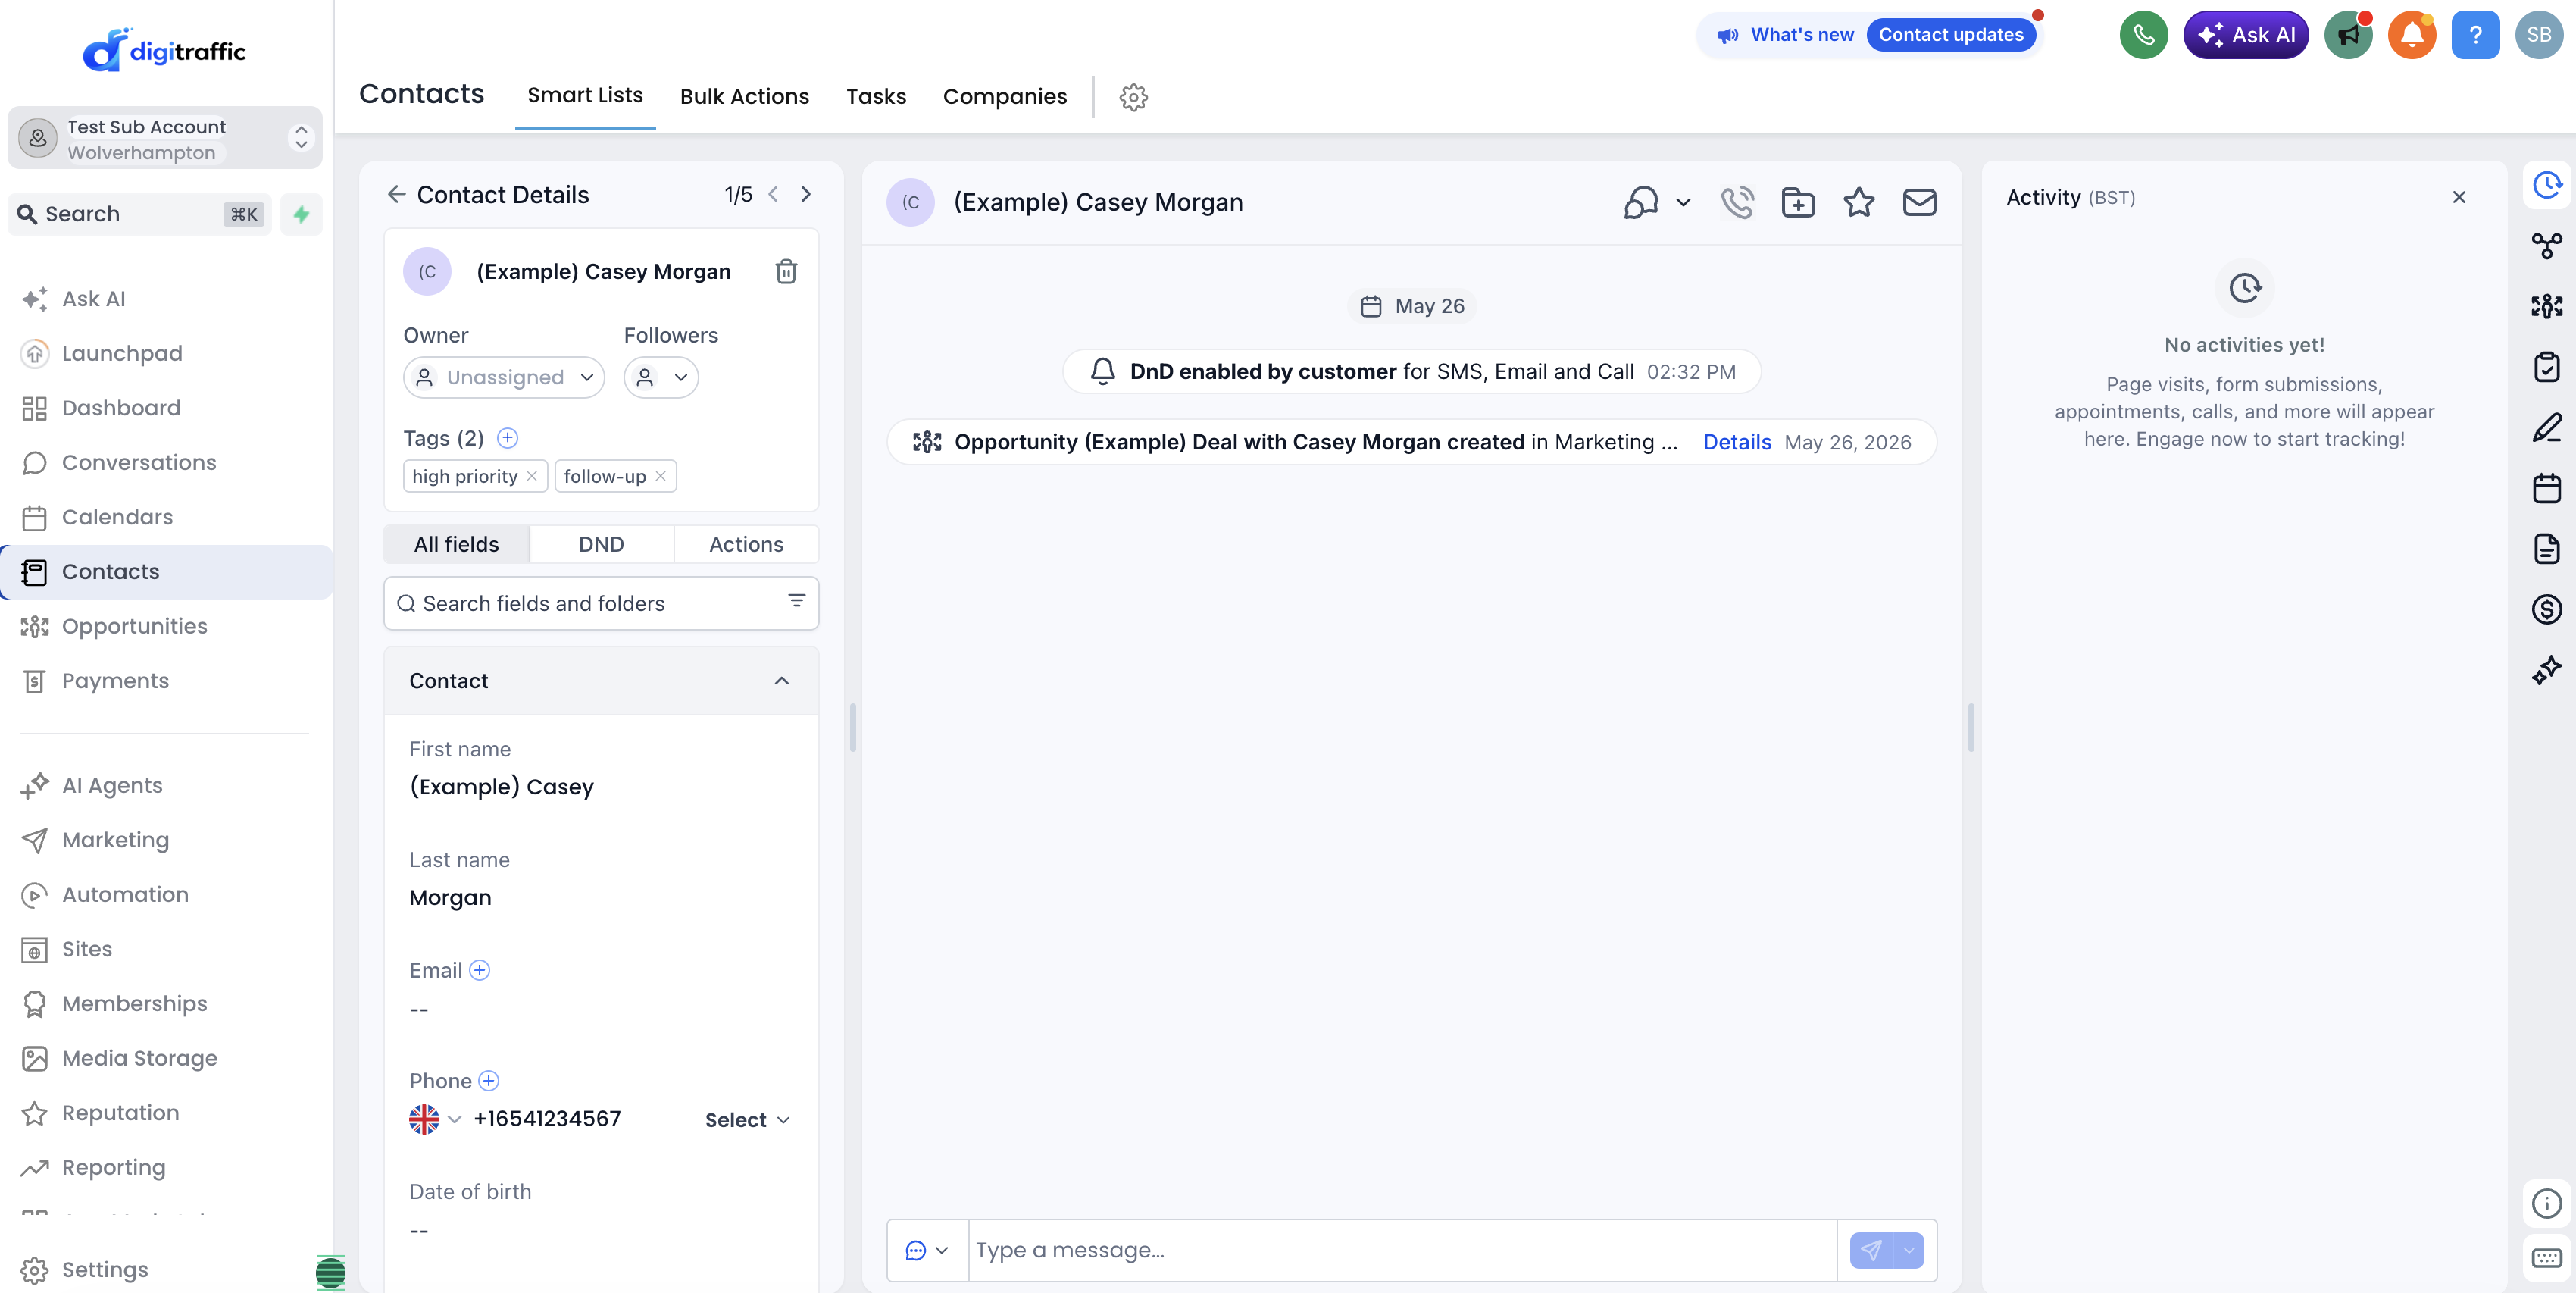Open tasks clipboard icon in right rail

(2546, 367)
